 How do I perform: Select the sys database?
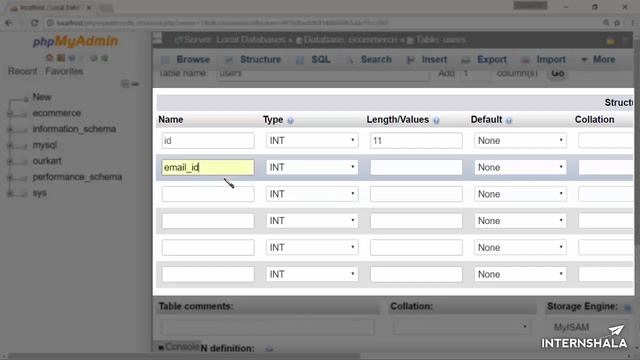(40, 193)
